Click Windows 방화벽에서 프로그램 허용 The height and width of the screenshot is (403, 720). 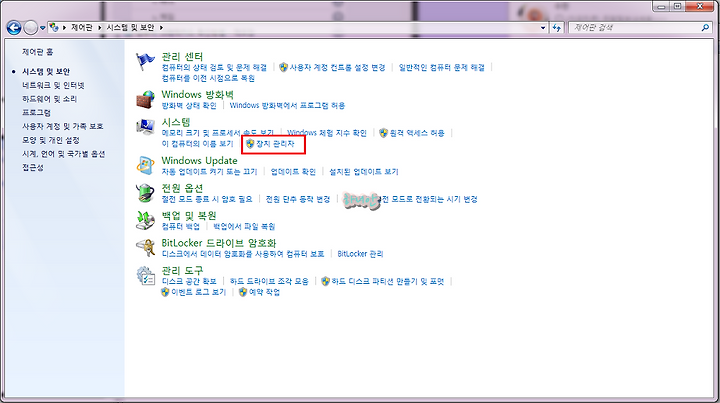(x=287, y=106)
